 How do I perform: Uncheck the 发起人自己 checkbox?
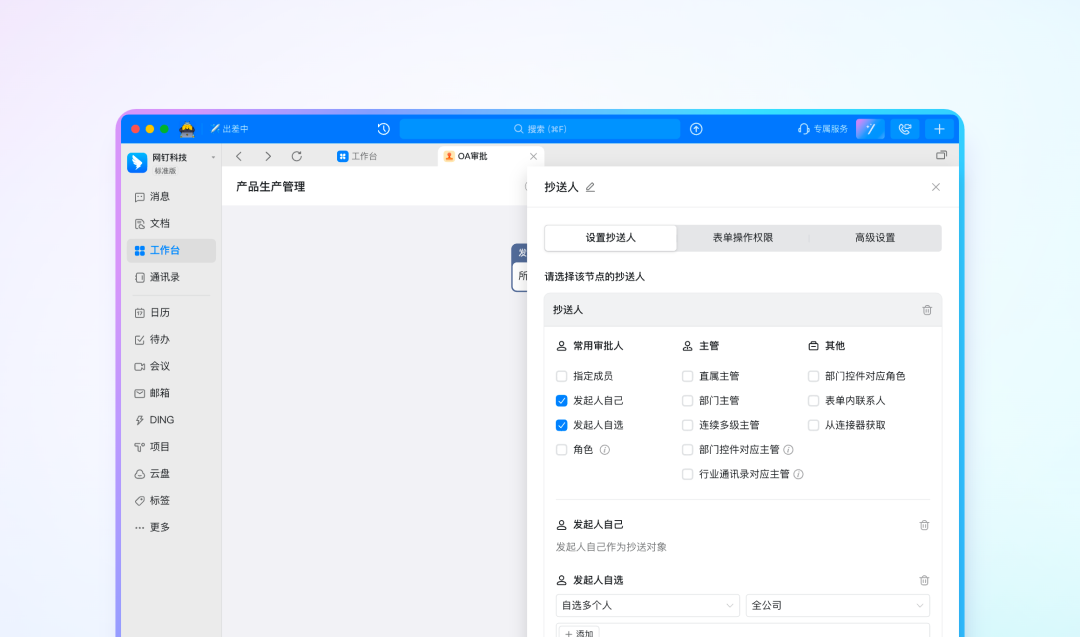562,400
